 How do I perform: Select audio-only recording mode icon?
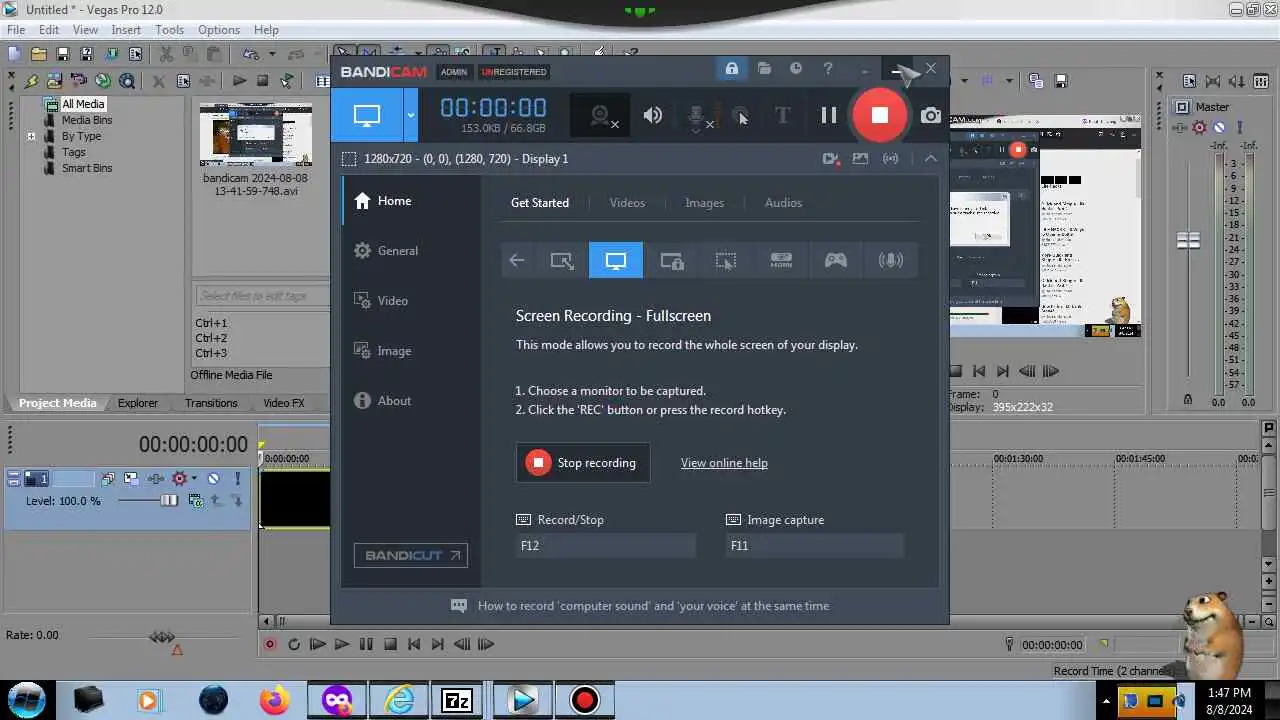(890, 260)
